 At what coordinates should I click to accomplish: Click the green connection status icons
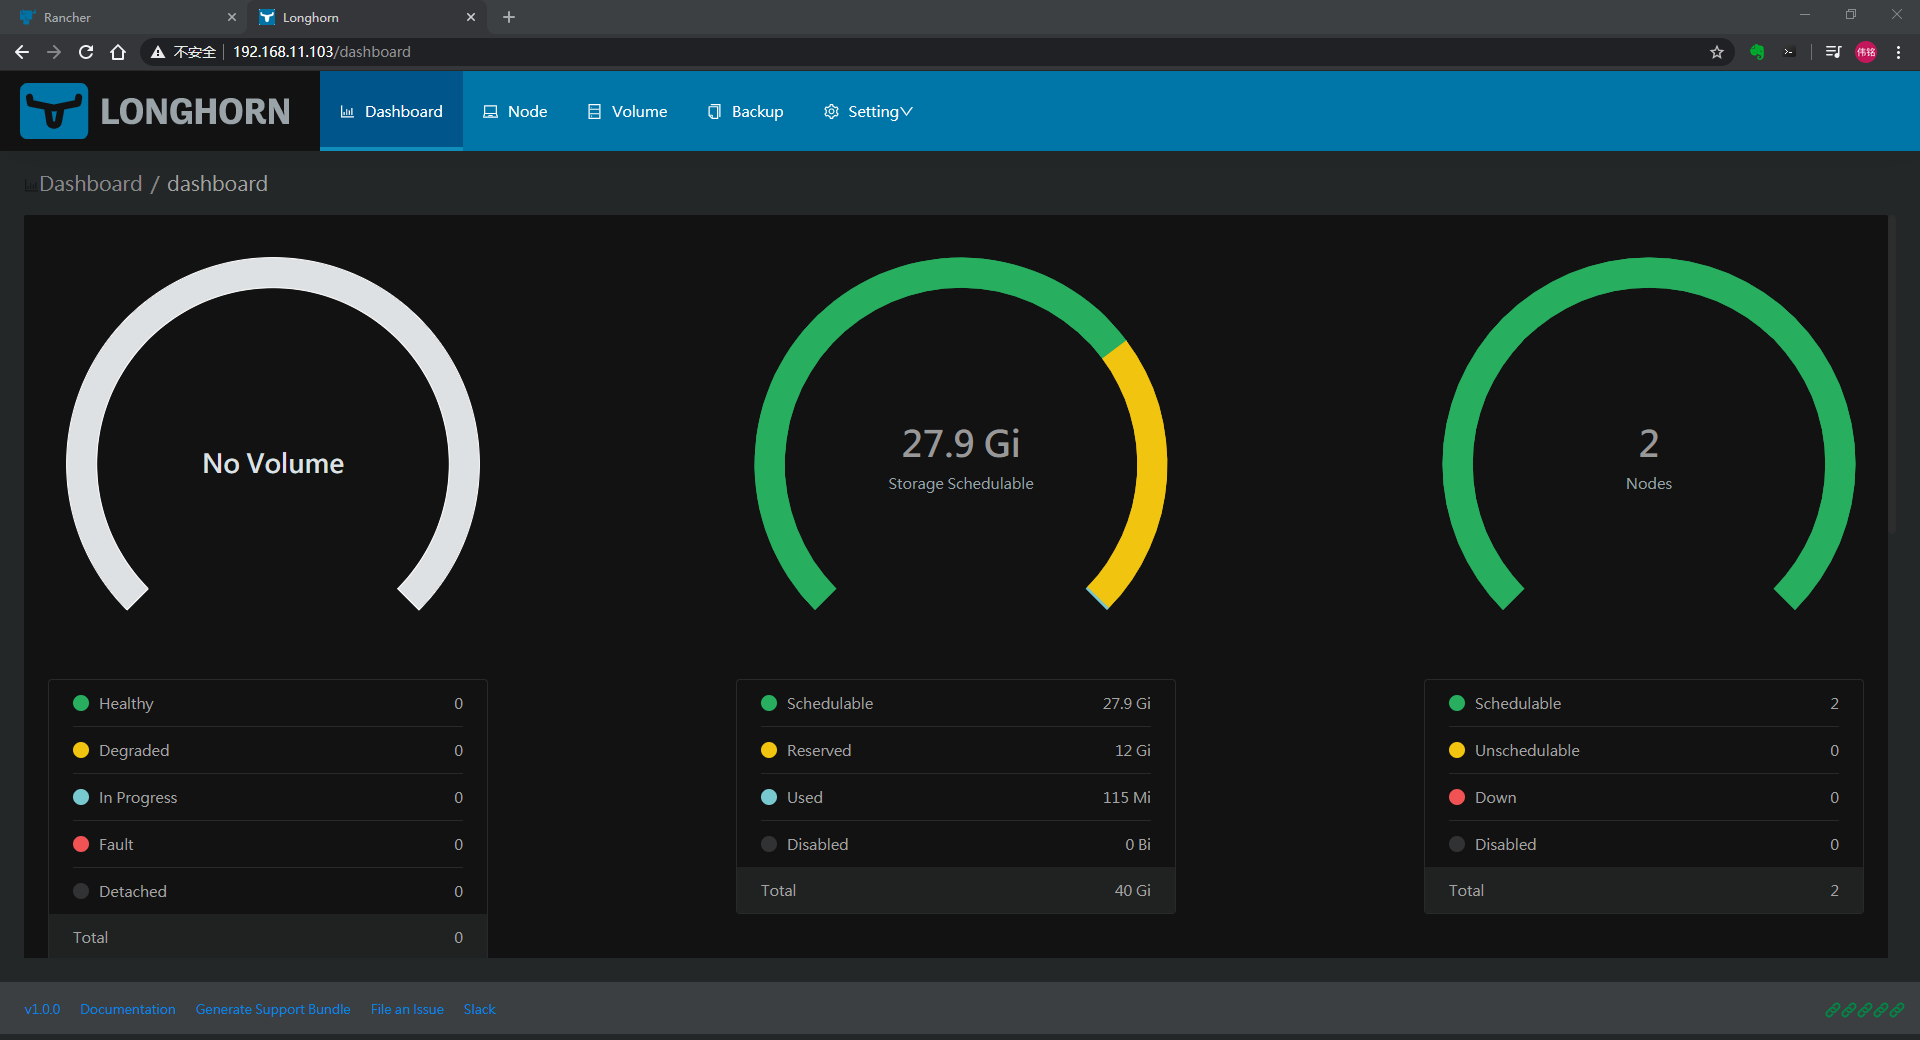(1864, 1010)
